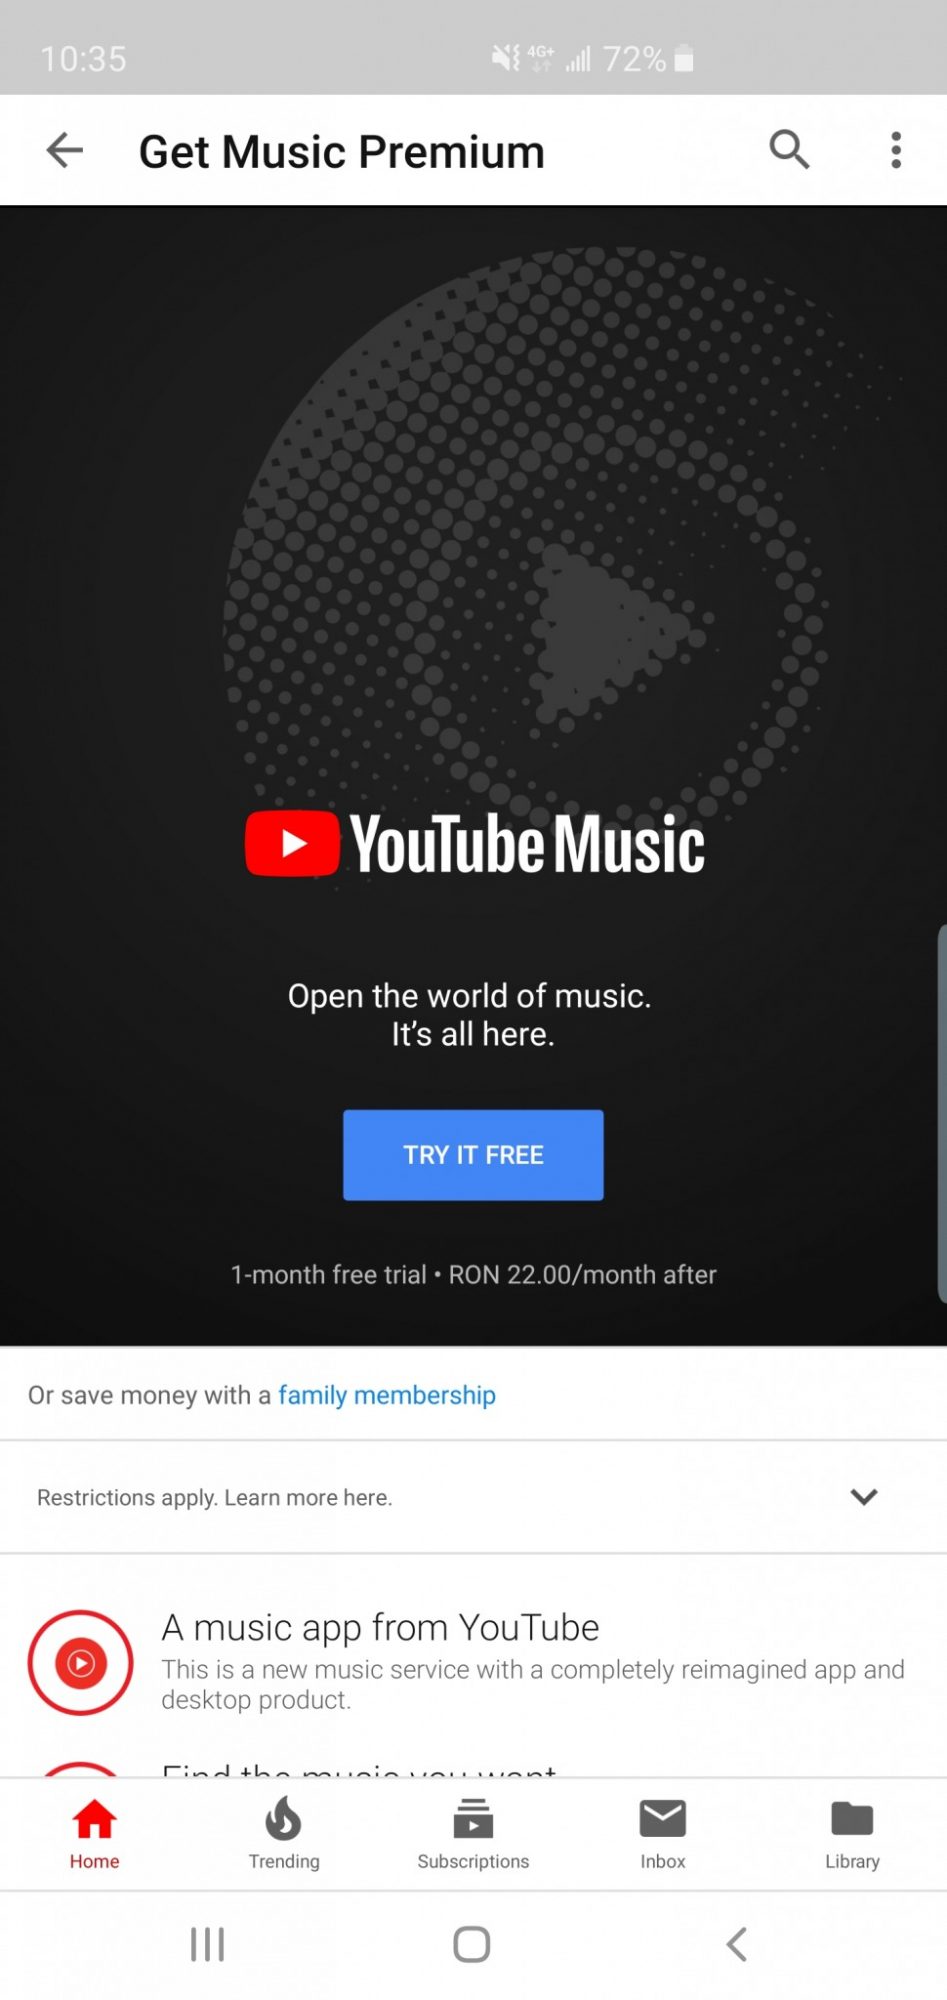Viewport: 947px width, 2000px height.
Task: Click Restrictions apply. Learn more here text
Action: pos(214,1497)
